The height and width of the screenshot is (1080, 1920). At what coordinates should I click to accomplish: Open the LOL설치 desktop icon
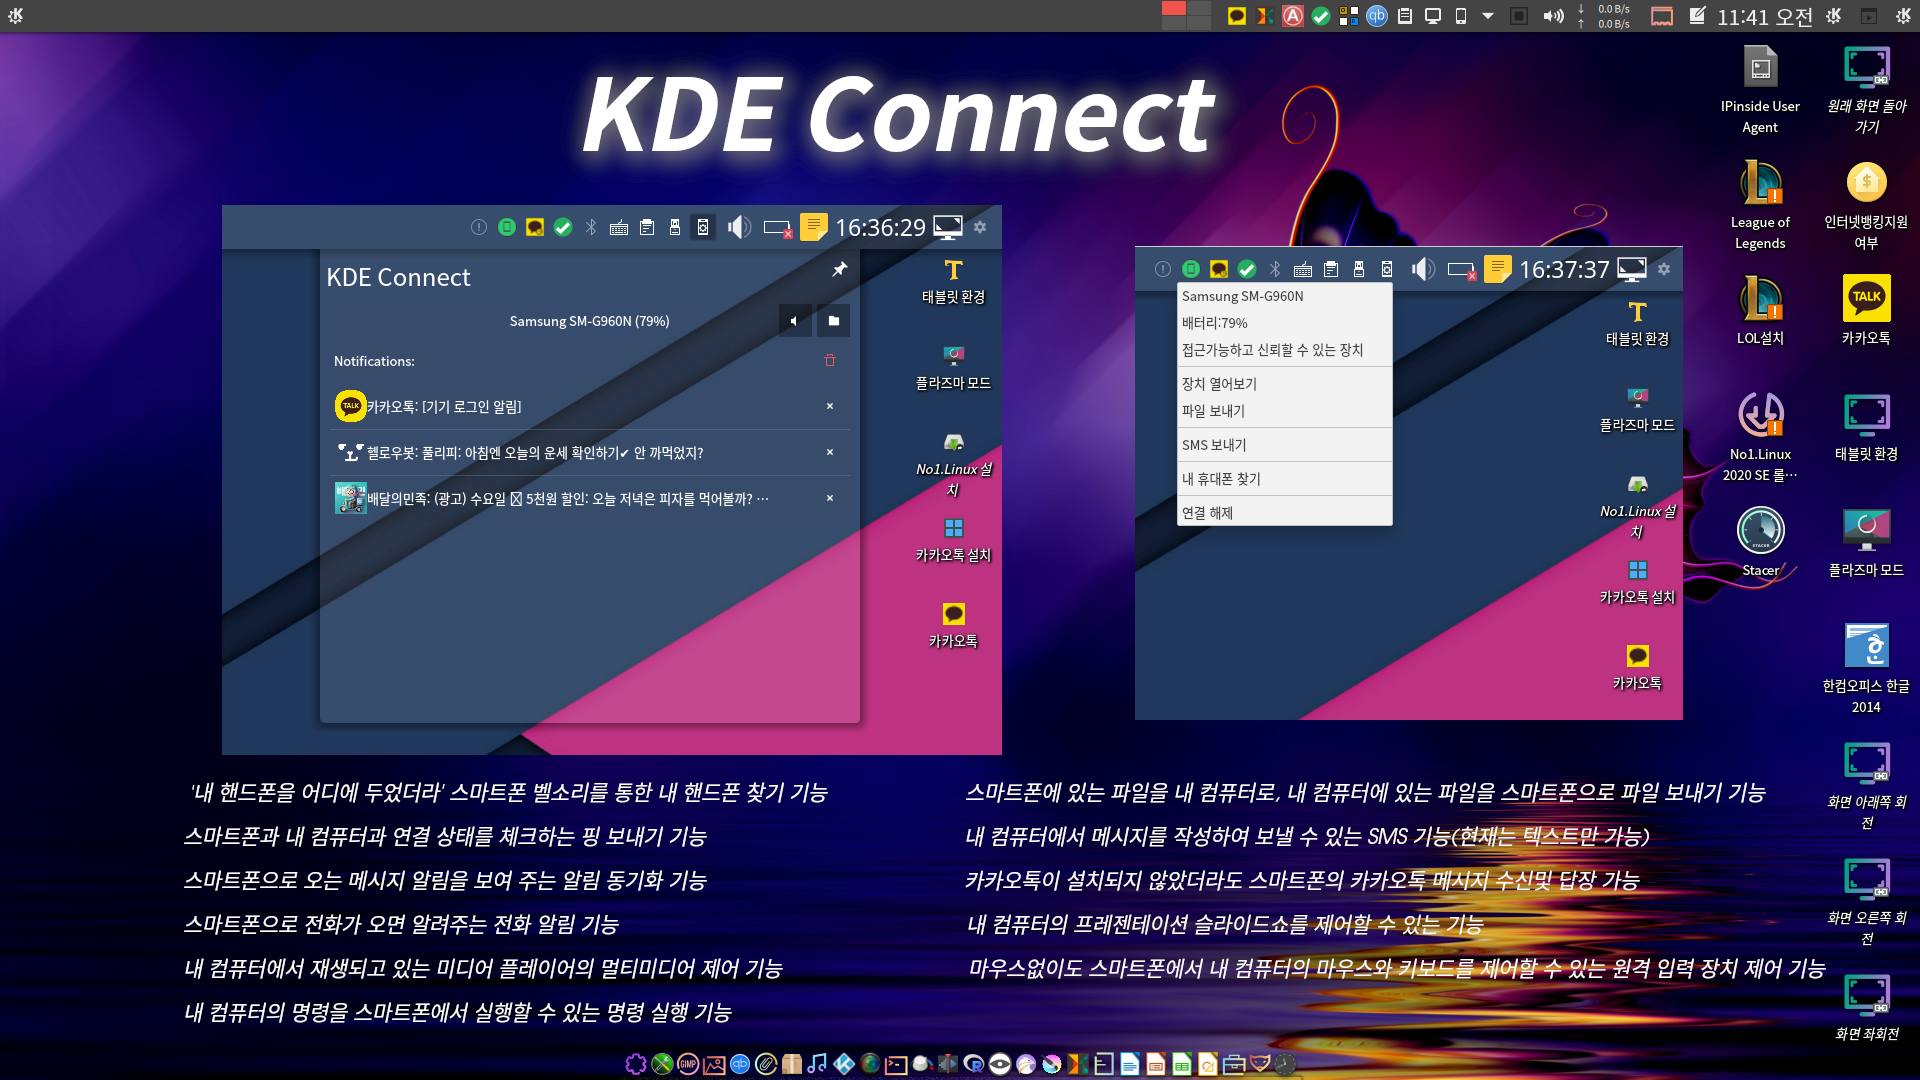1760,312
